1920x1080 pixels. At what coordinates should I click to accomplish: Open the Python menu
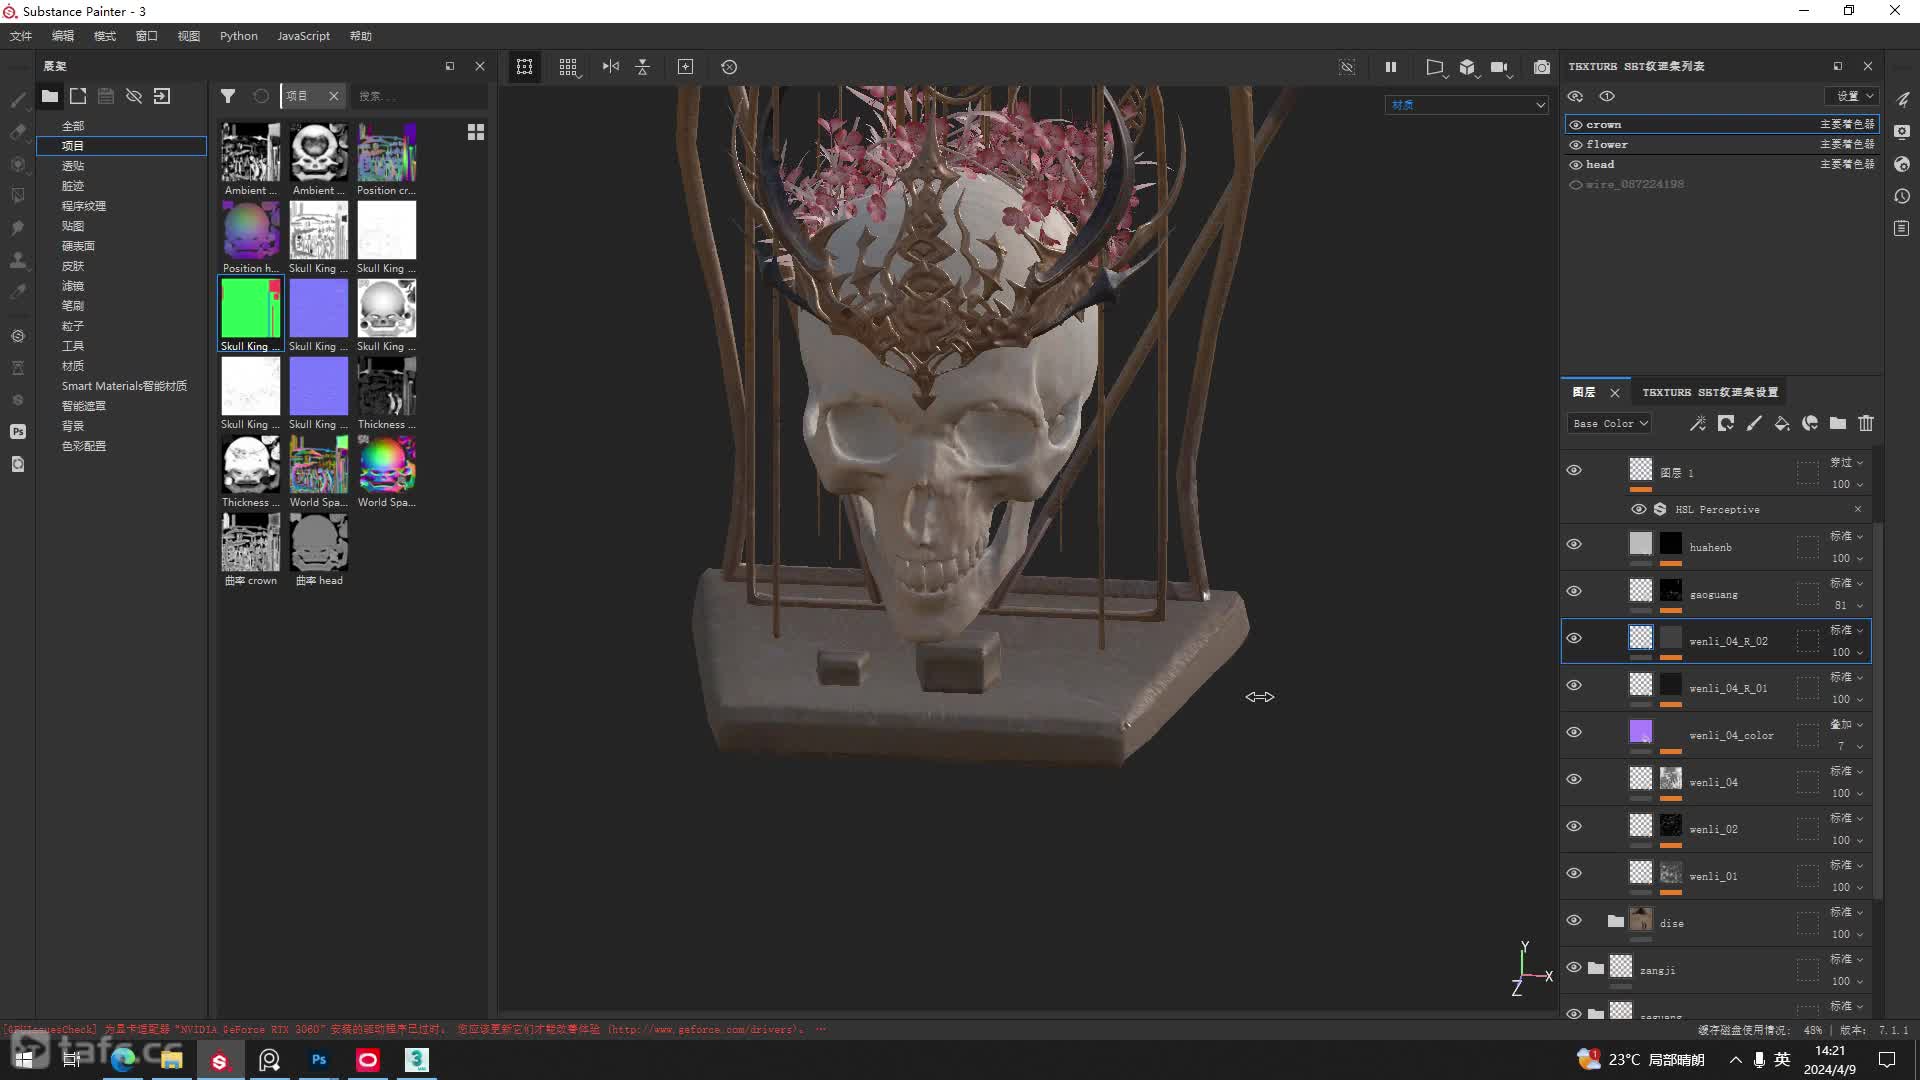coord(239,36)
